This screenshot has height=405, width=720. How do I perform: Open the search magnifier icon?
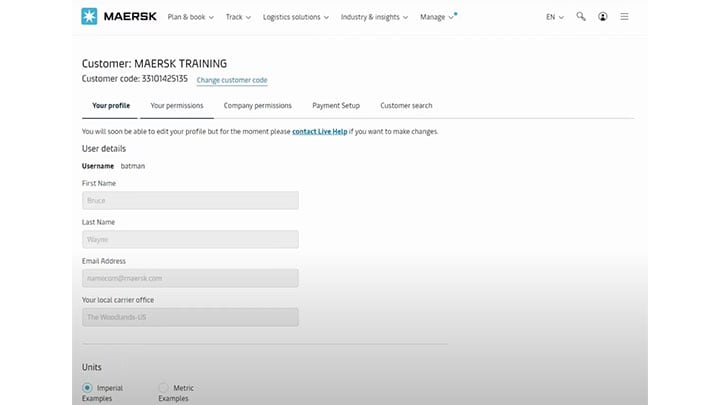[581, 17]
